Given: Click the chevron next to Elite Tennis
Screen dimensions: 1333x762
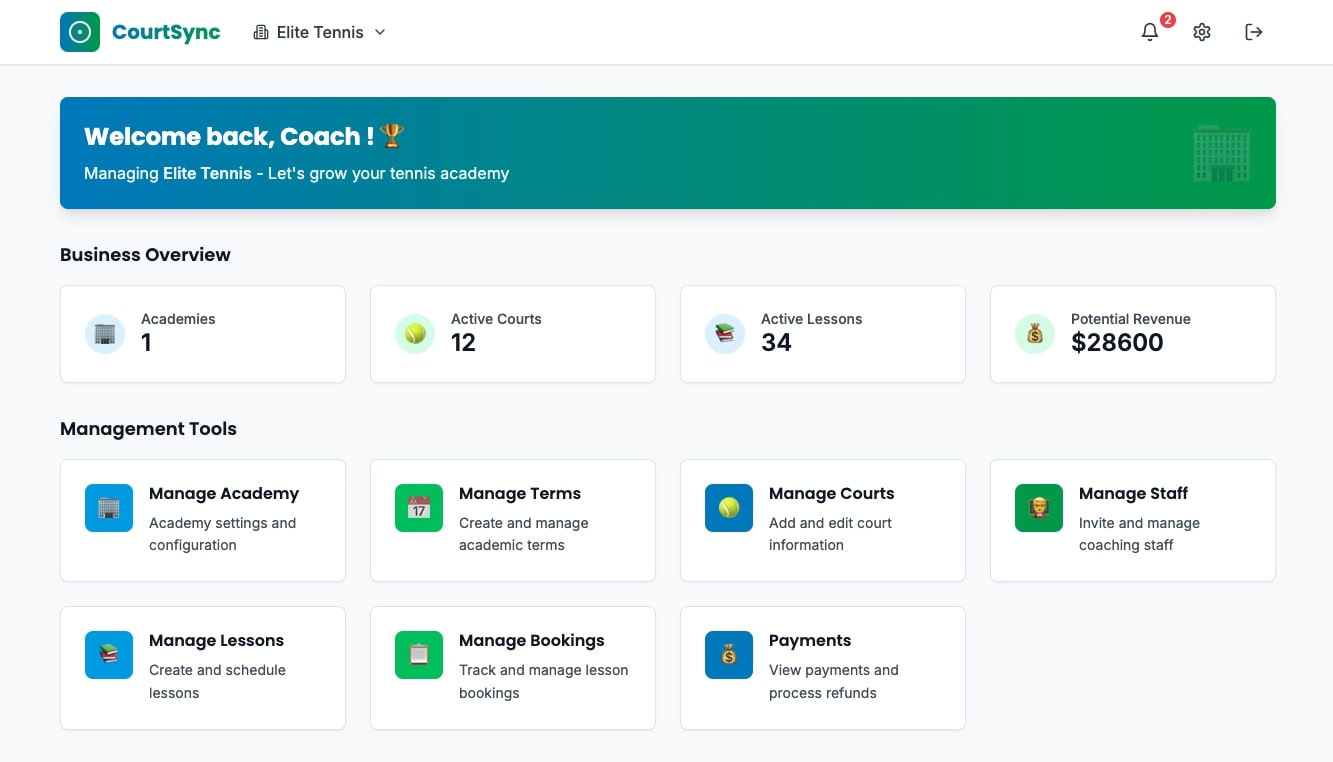Looking at the screenshot, I should [x=380, y=32].
